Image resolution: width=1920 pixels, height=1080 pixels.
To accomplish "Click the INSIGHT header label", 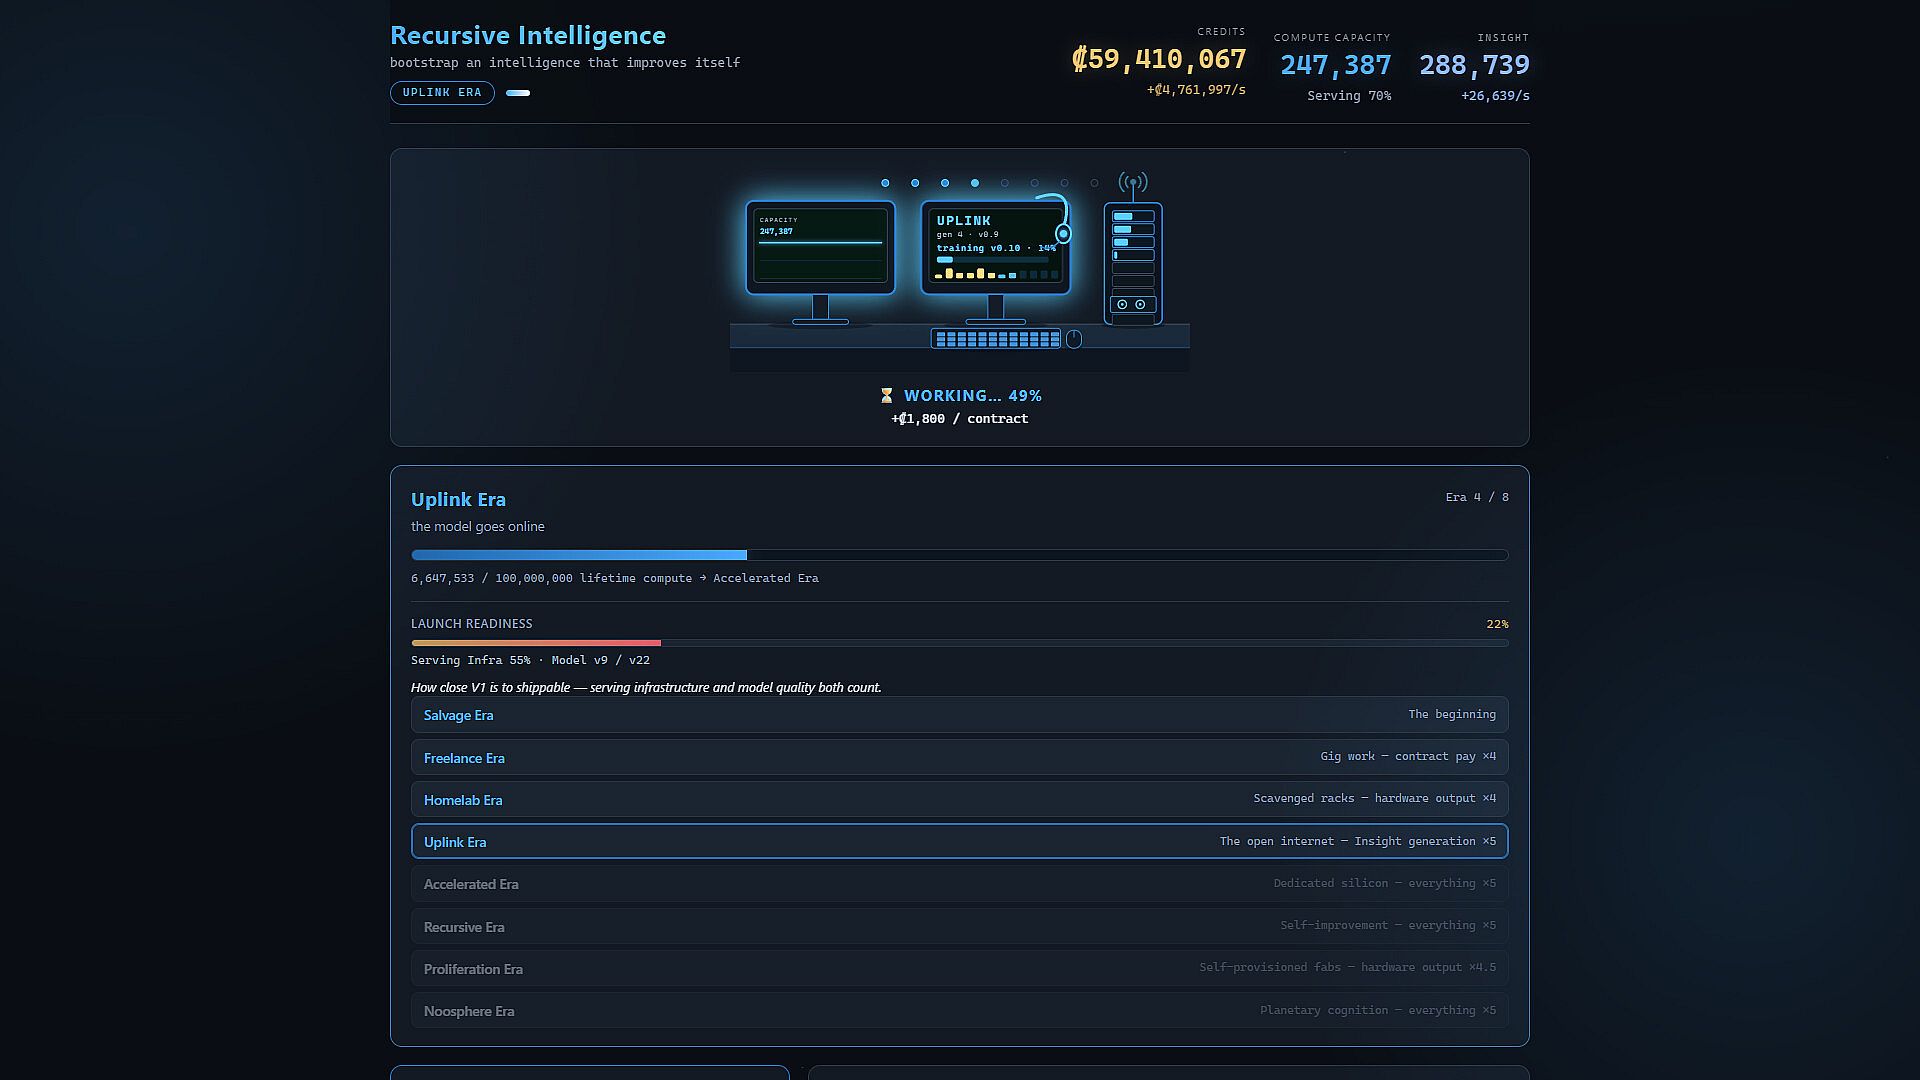I will 1503,38.
